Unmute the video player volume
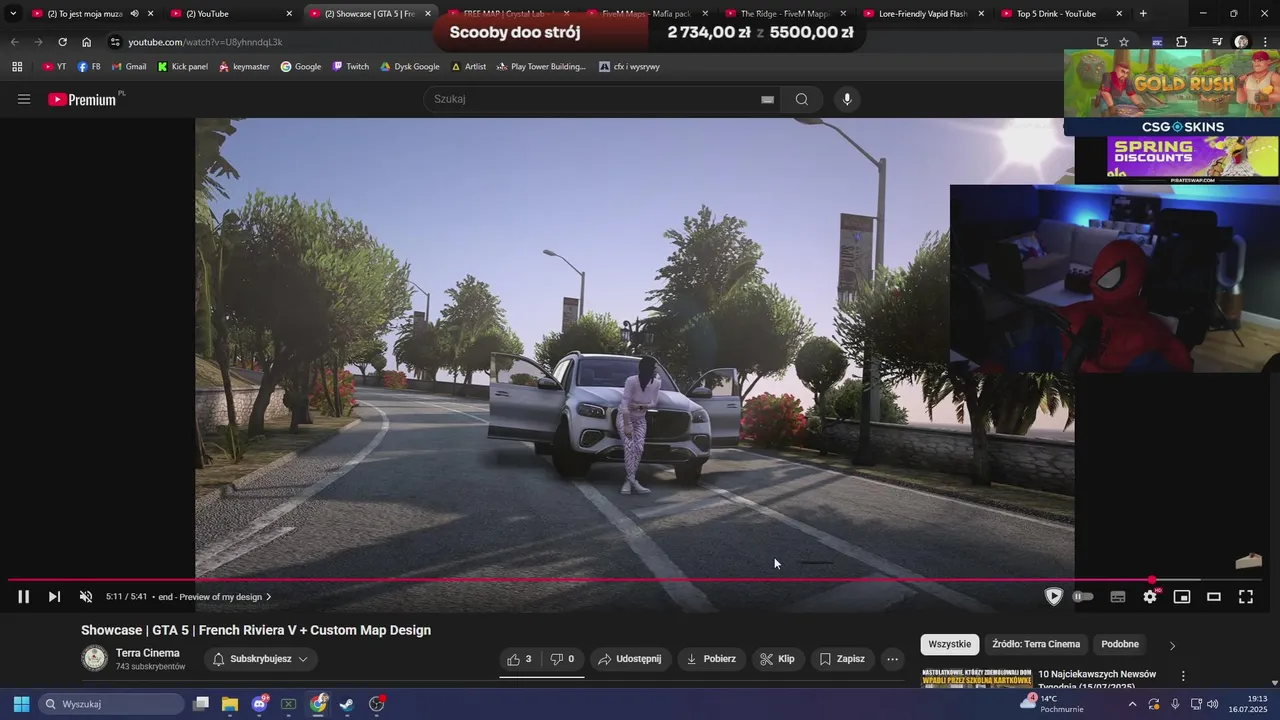The width and height of the screenshot is (1280, 720). point(86,597)
